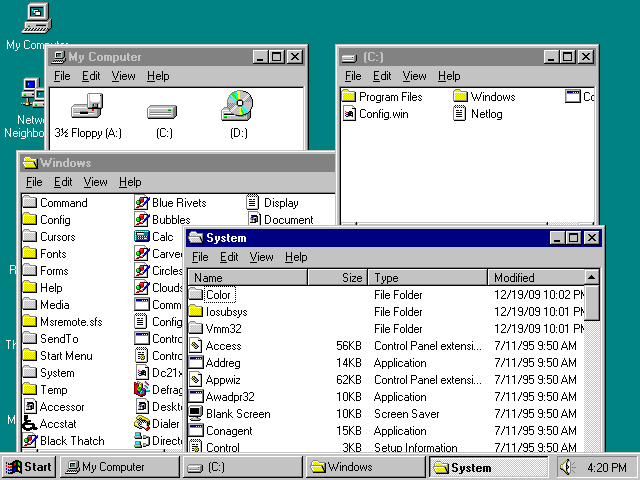Click the System window vertical scrollbar thumb
Screen dimensions: 640x480
[591, 303]
